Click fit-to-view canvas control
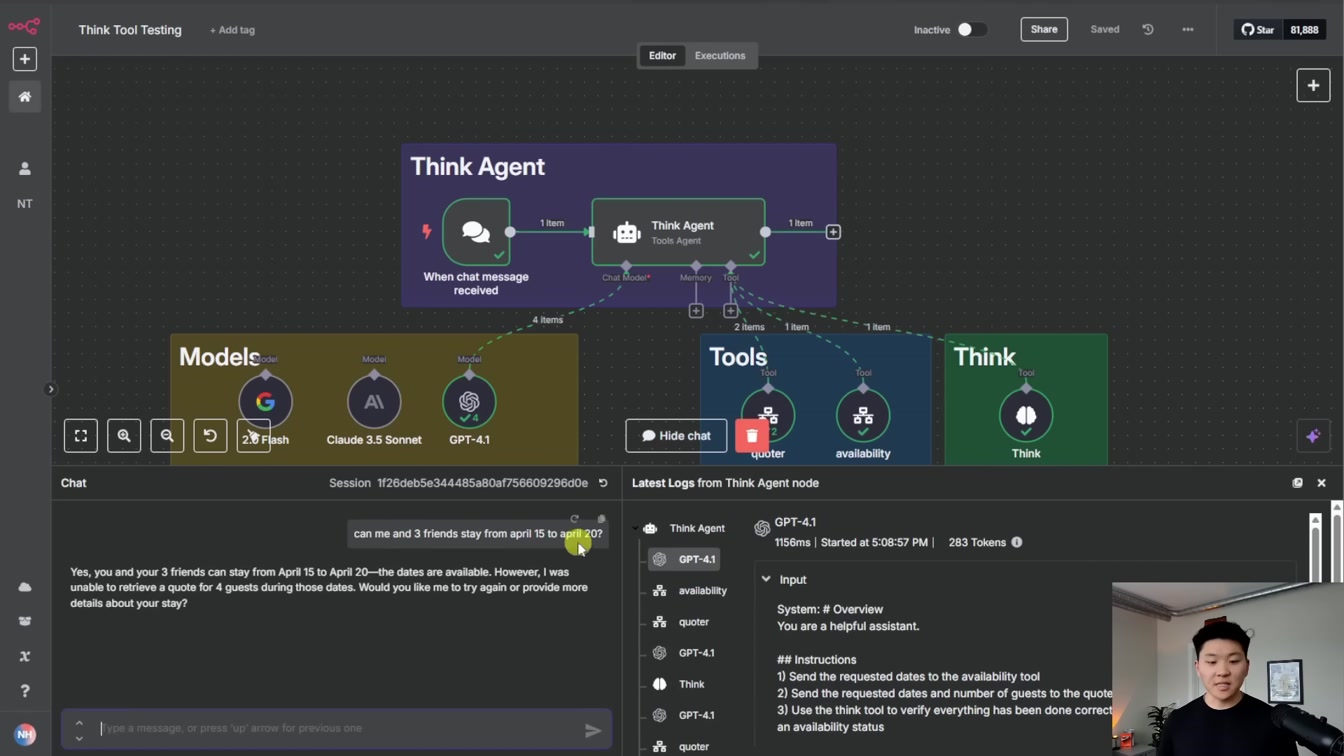The width and height of the screenshot is (1344, 756). (x=81, y=436)
